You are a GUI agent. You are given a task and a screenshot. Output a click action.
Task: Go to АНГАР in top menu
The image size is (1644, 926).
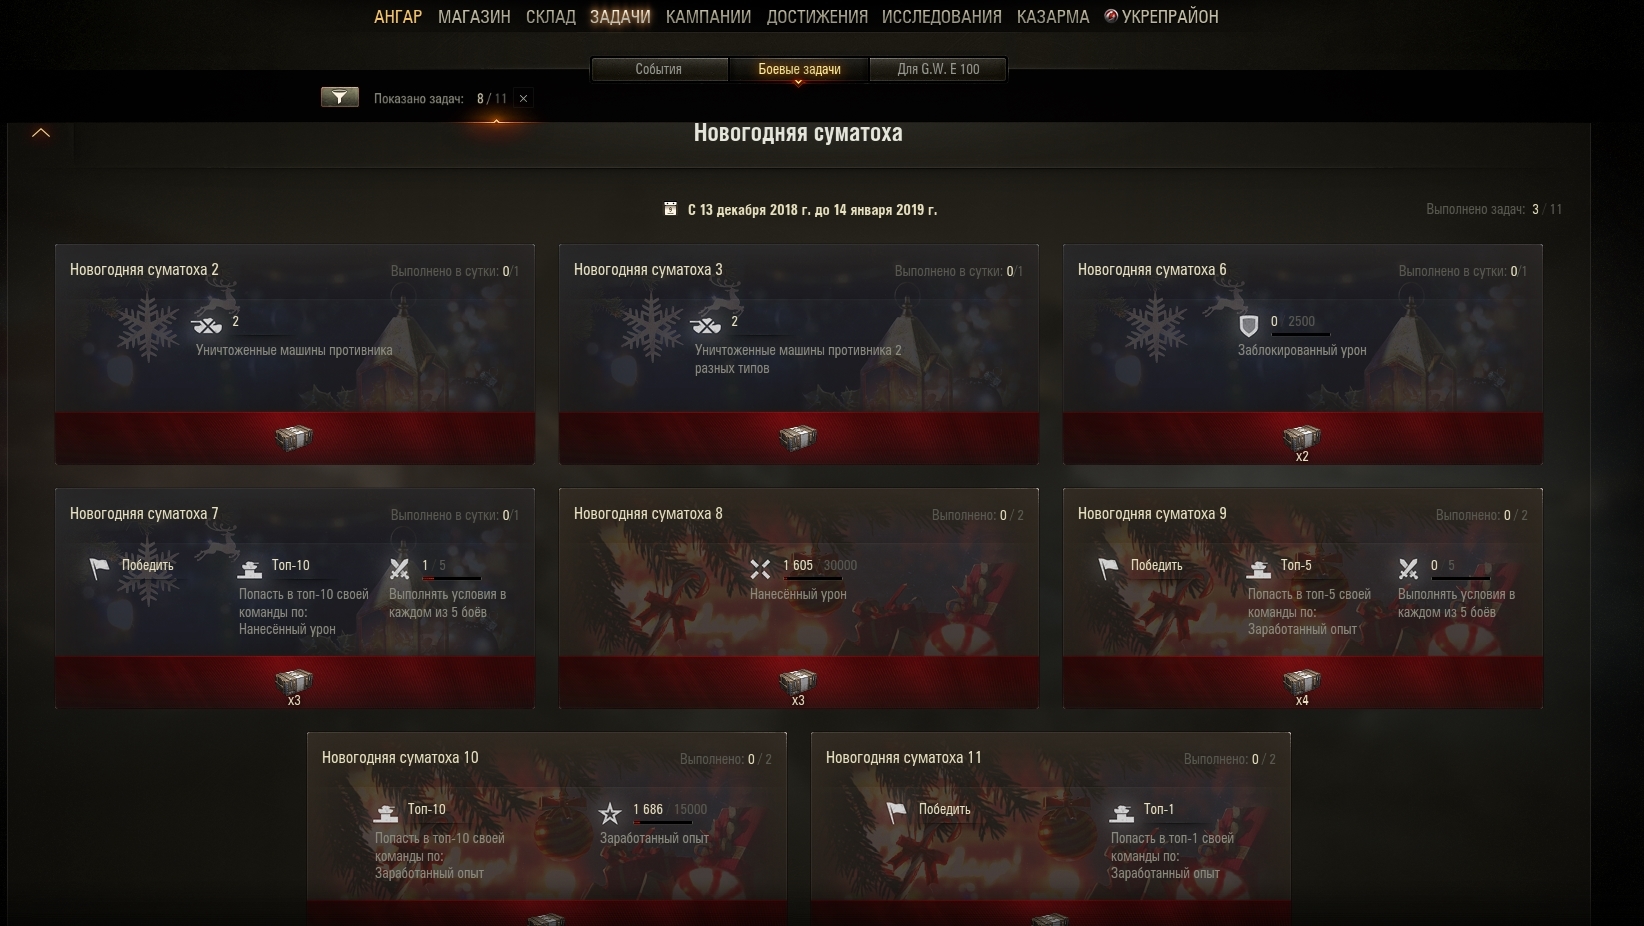(398, 17)
